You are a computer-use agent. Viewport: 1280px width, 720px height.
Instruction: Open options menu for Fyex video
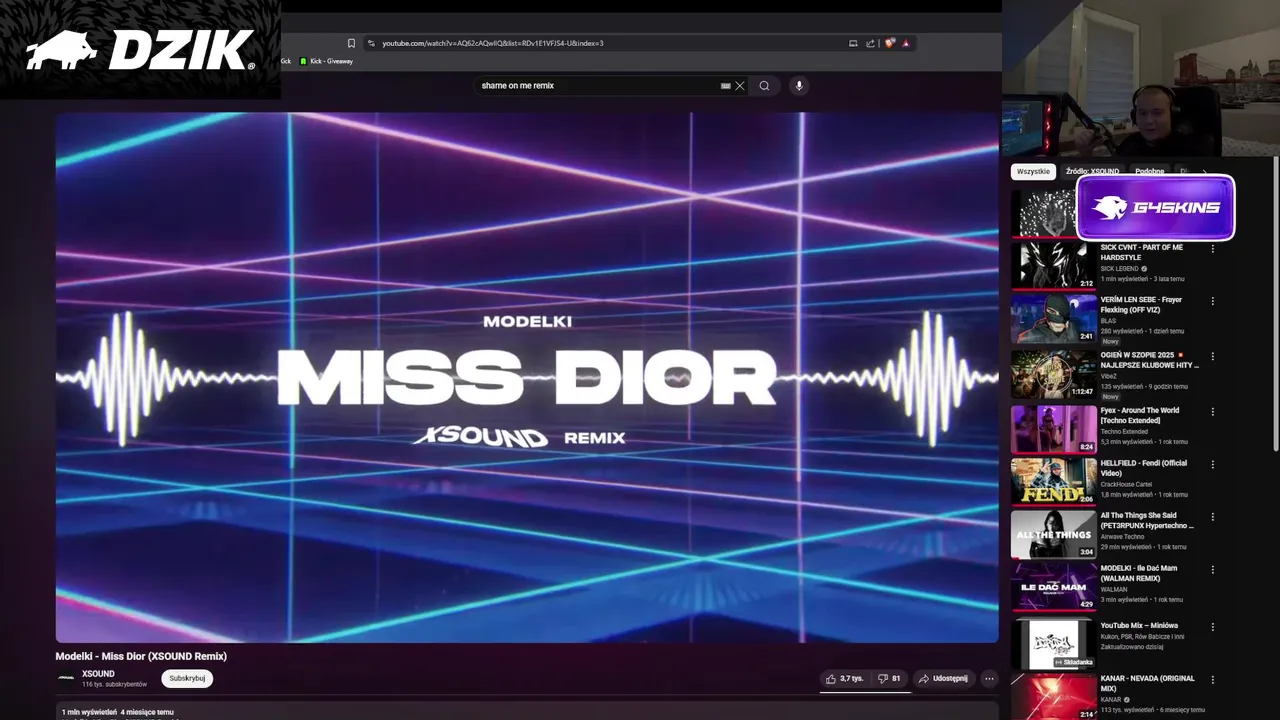point(1212,411)
